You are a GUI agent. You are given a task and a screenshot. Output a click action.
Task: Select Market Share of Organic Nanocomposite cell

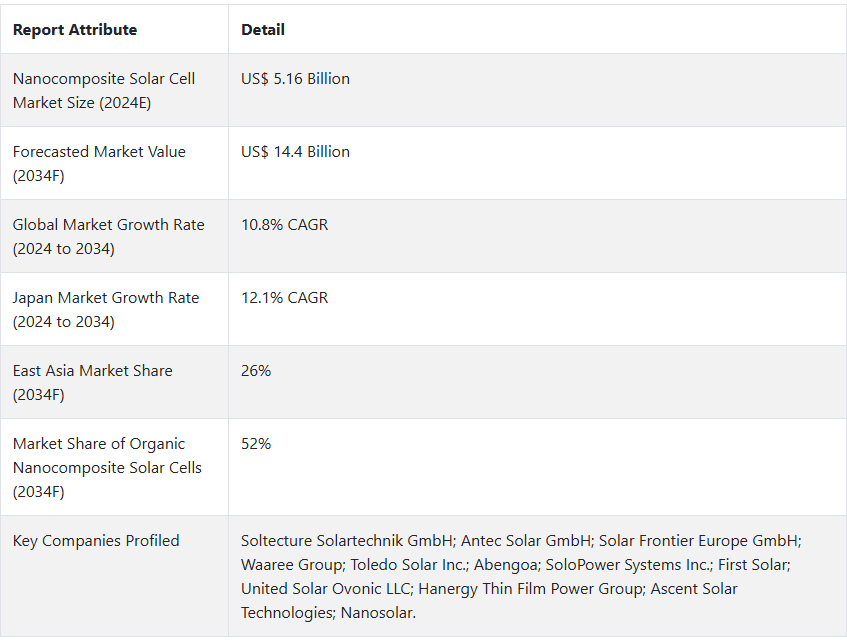115,467
